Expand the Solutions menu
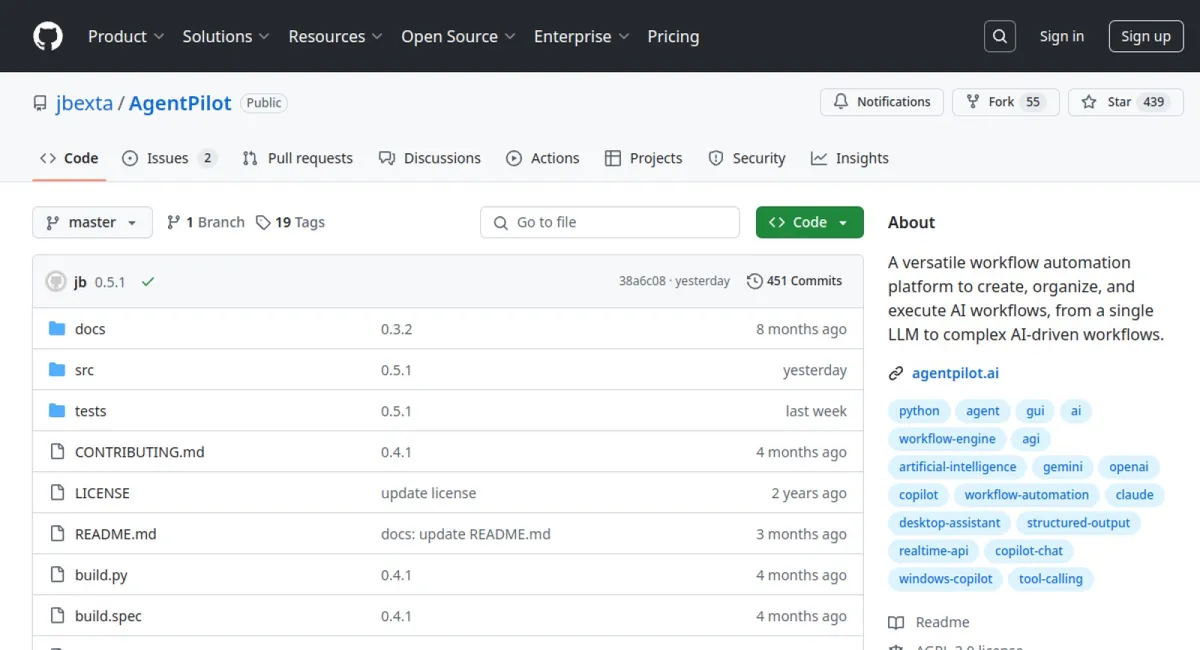 click(226, 36)
